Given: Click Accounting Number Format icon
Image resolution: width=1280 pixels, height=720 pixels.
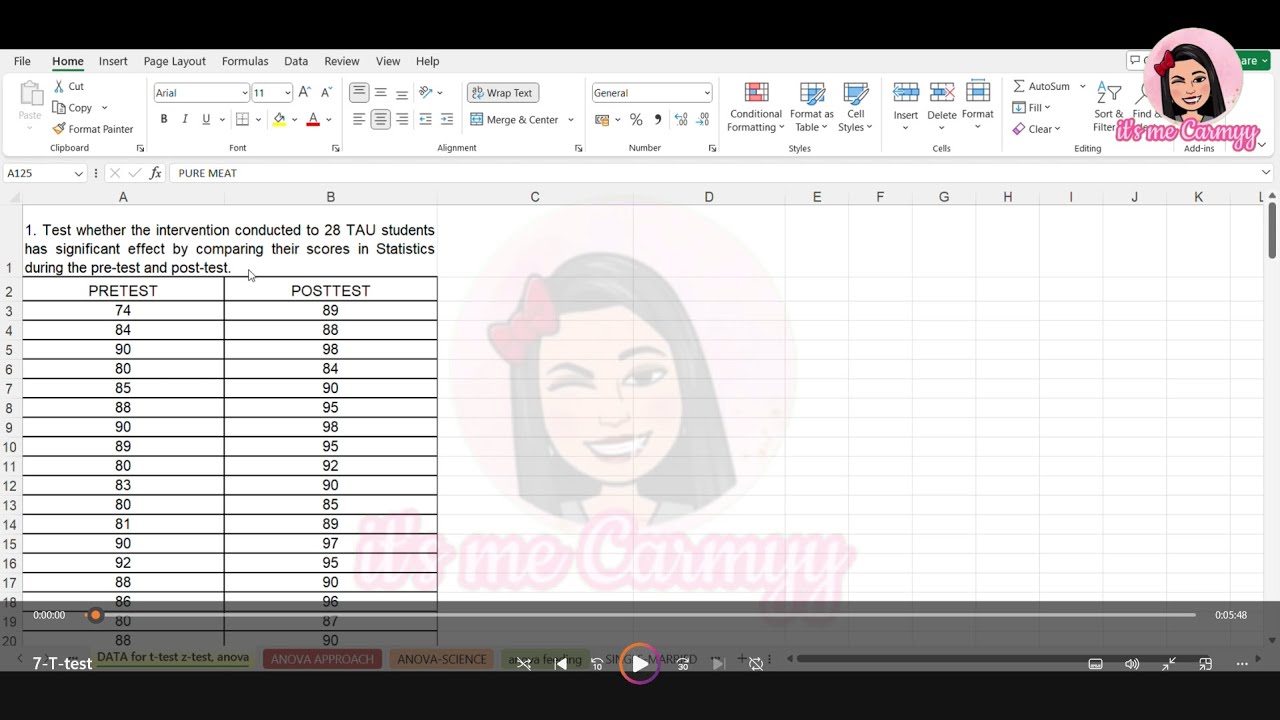Looking at the screenshot, I should click(602, 119).
